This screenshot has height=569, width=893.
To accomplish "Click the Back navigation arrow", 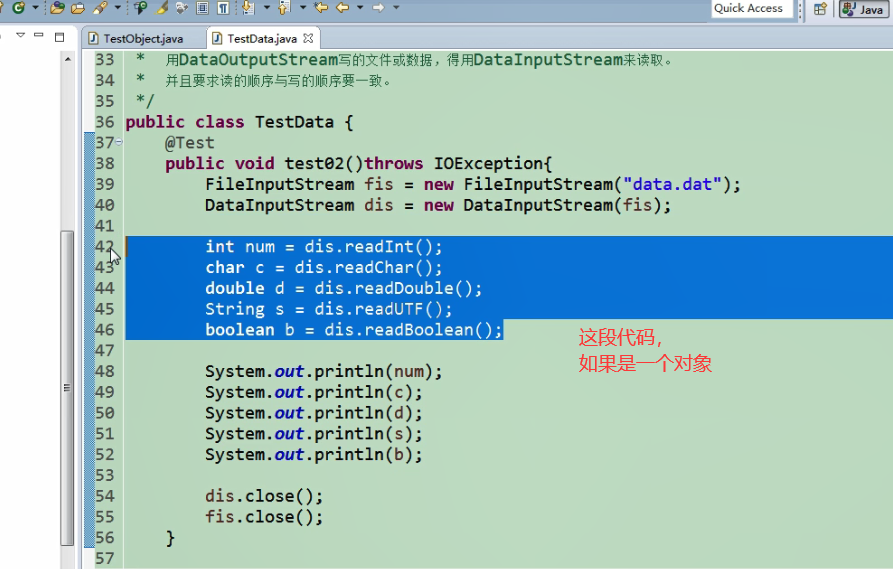I will pos(342,7).
